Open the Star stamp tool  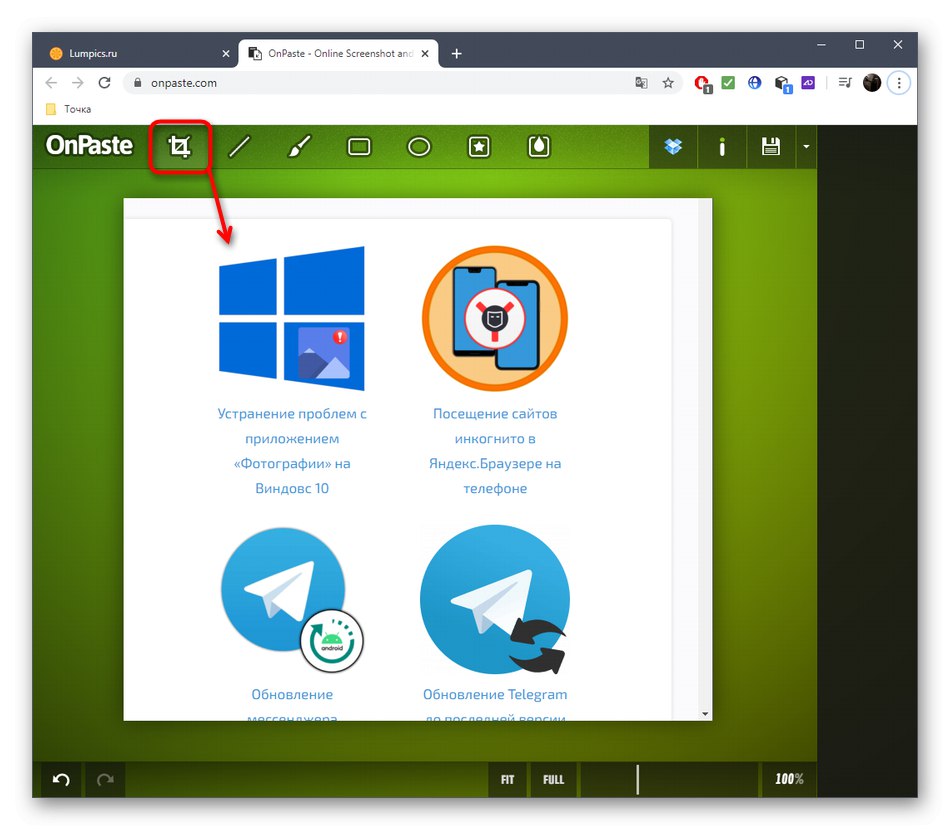coord(478,146)
